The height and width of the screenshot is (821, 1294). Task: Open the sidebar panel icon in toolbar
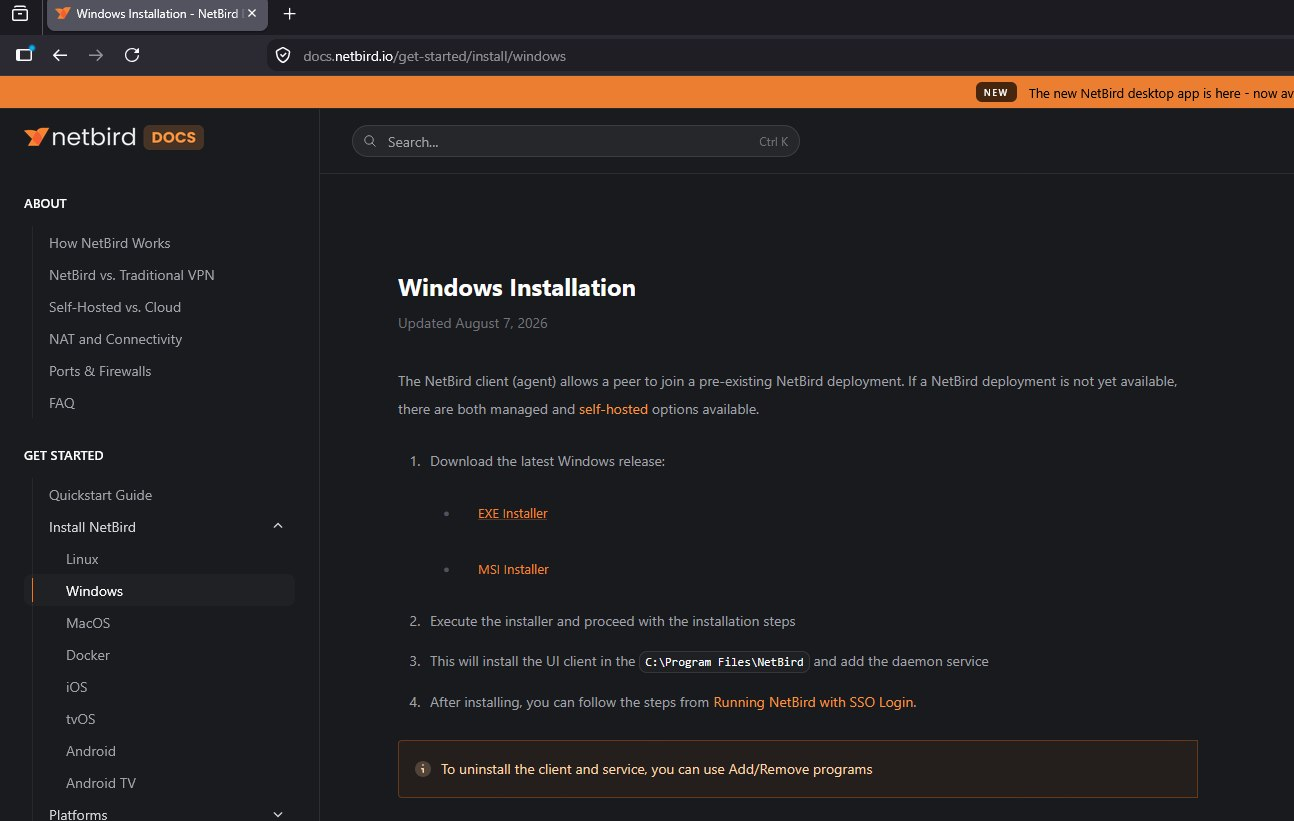click(24, 55)
